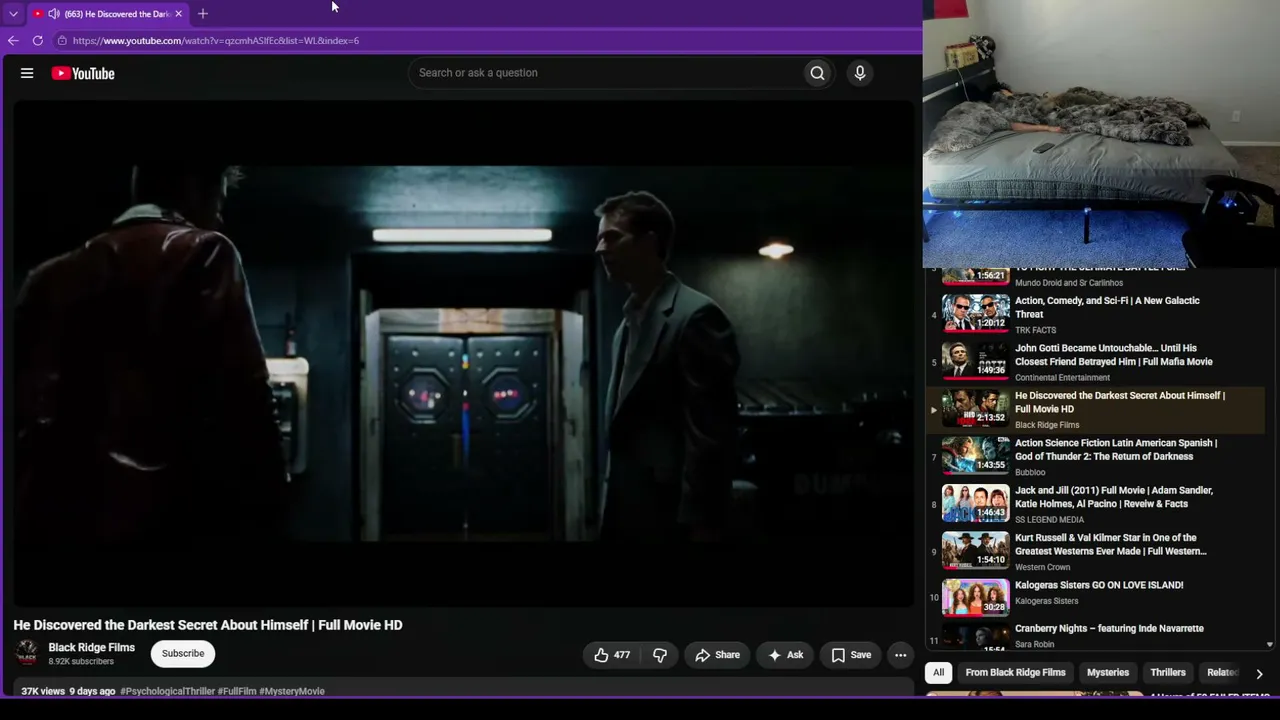
Task: Open the Ask assistant for this video
Action: click(785, 655)
